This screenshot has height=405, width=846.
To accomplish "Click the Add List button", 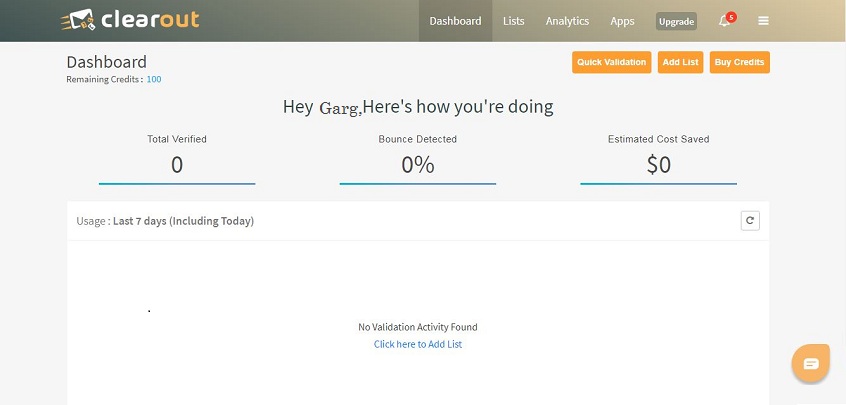I will tap(680, 62).
